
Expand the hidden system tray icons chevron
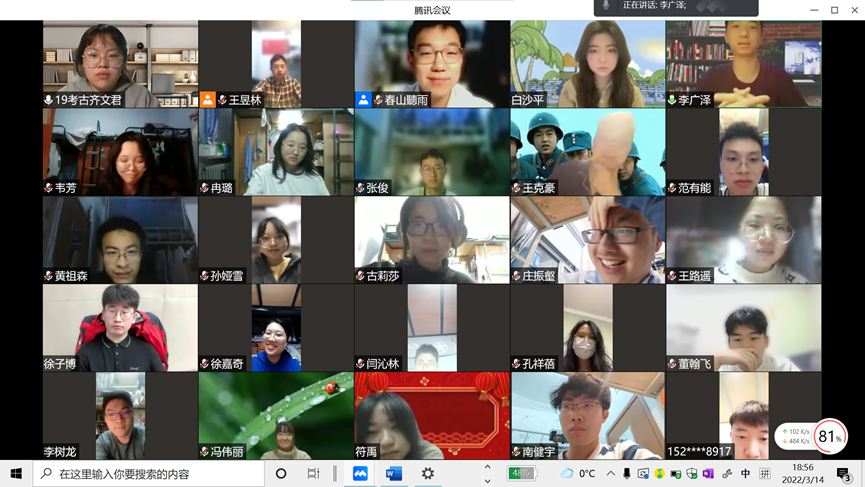(x=610, y=473)
